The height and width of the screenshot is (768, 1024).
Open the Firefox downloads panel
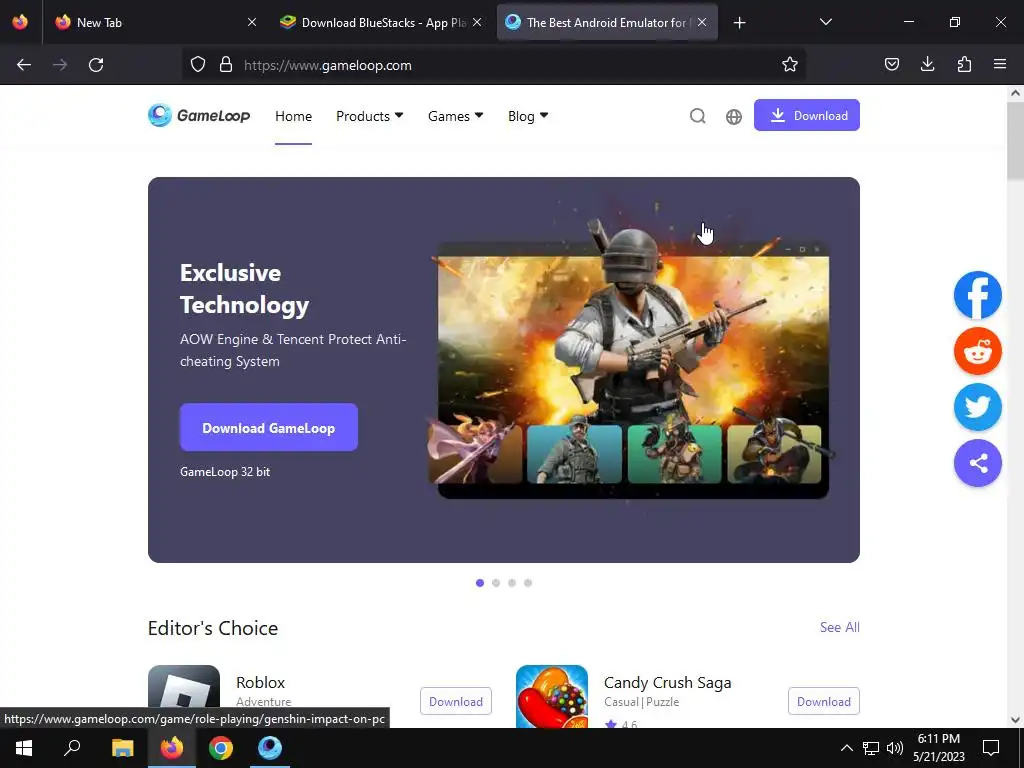point(927,65)
